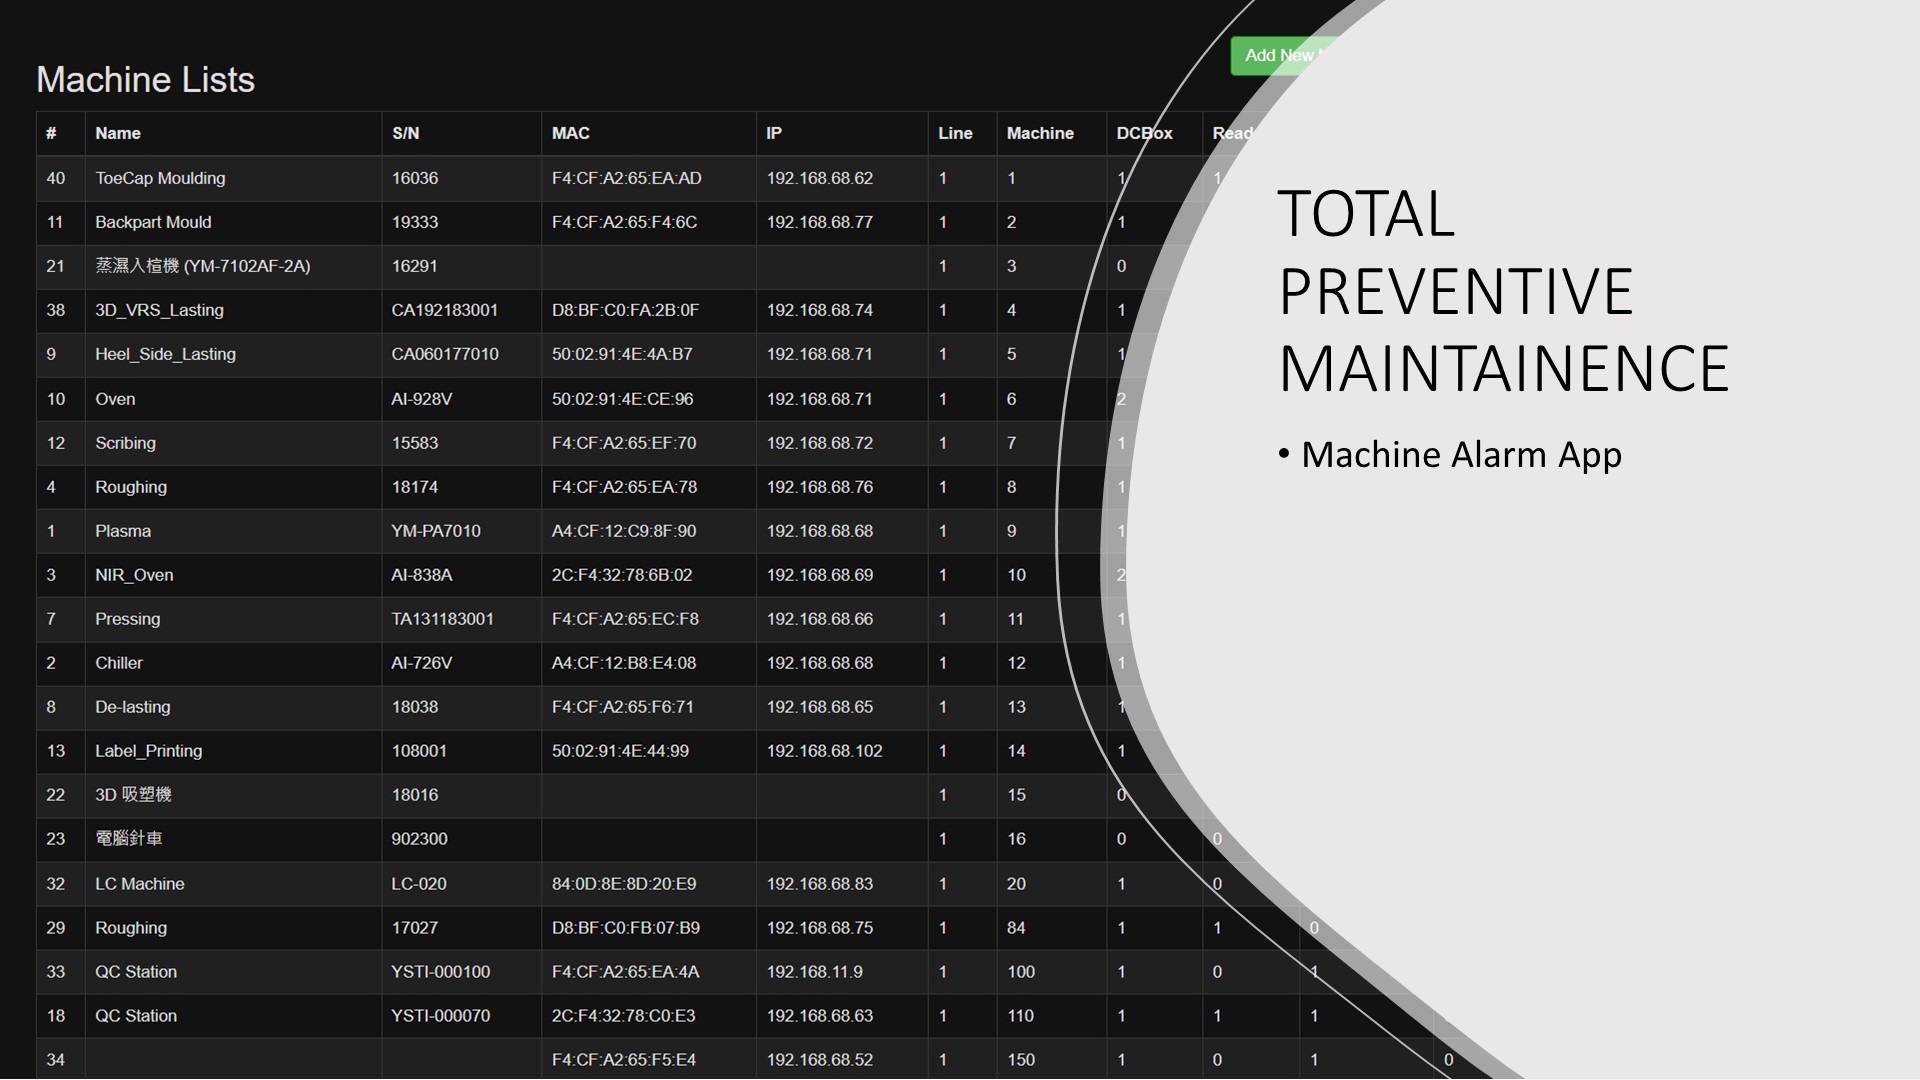Click the Name column header
Image resolution: width=1920 pixels, height=1080 pixels.
[118, 133]
